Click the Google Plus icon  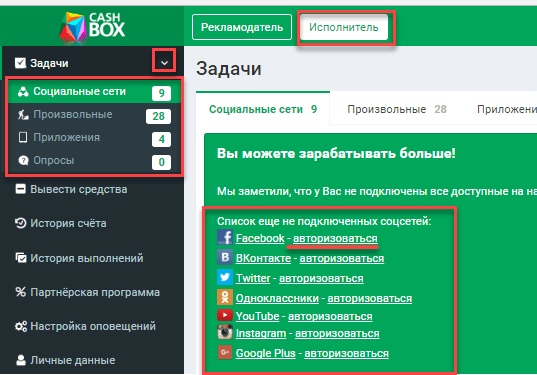(225, 352)
